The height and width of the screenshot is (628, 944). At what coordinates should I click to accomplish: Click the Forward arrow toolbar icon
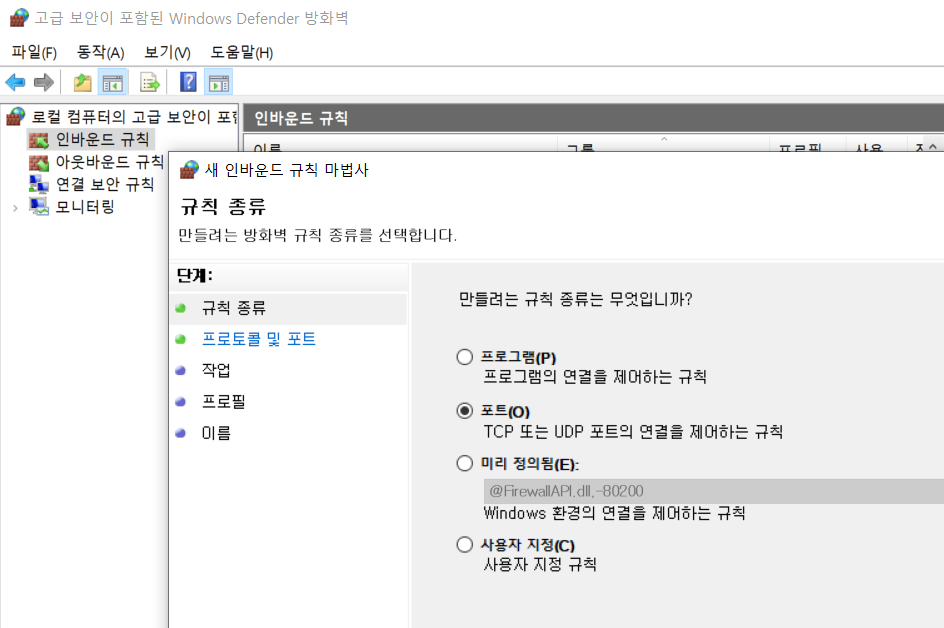point(43,82)
